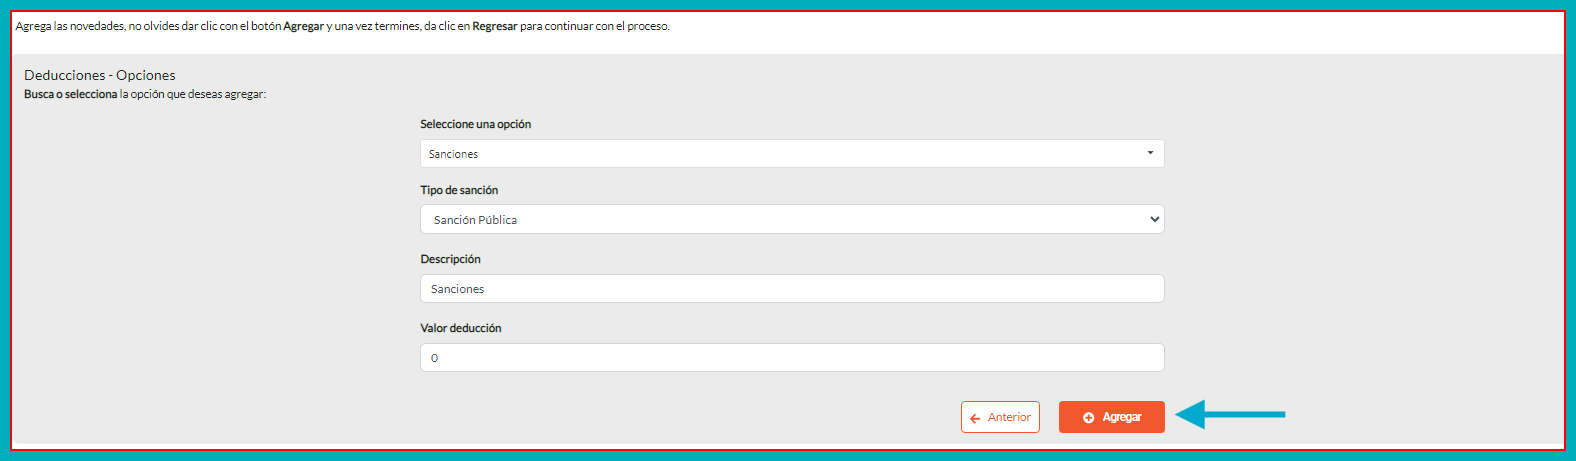Focus the Descripción text field
Viewport: 1576px width, 461px height.
pyautogui.click(x=792, y=289)
